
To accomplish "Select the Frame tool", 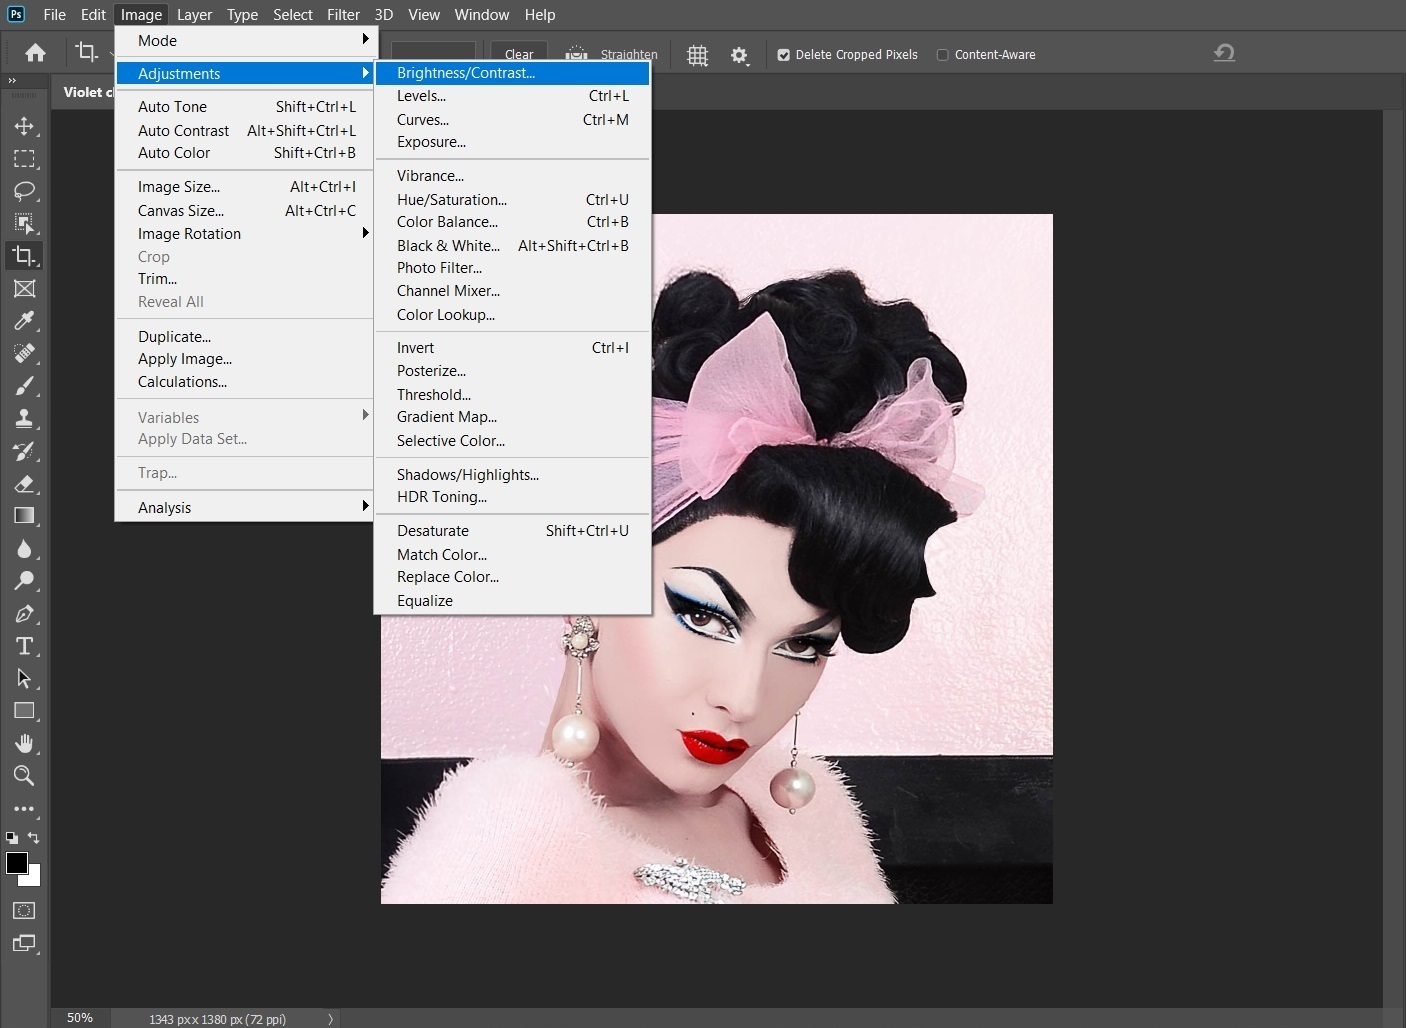I will click(x=24, y=289).
